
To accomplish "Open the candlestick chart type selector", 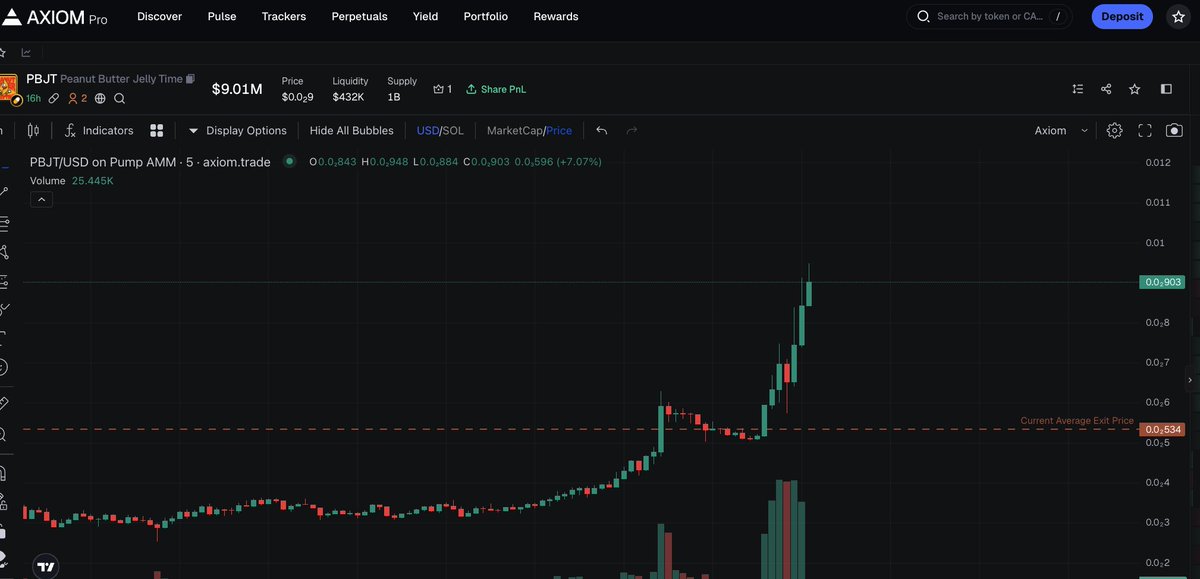I will 33,130.
